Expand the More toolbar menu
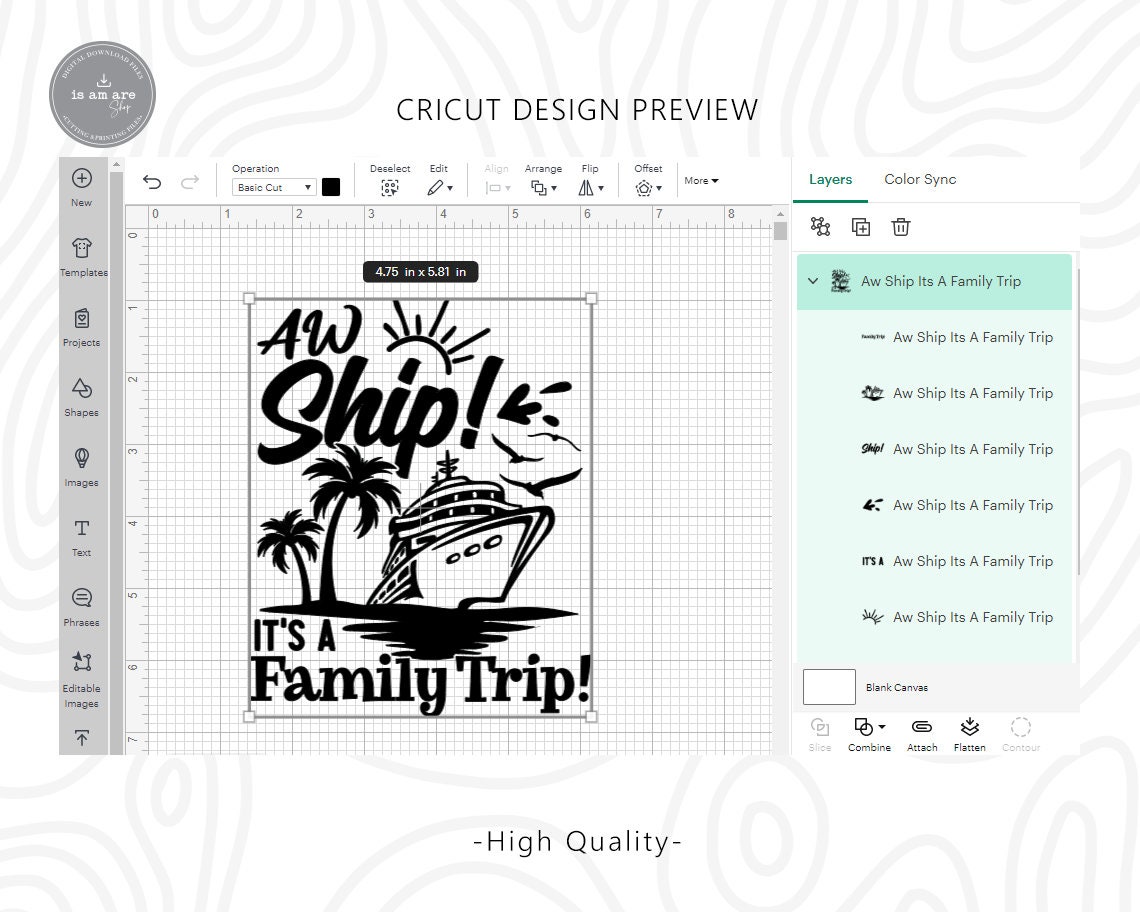The width and height of the screenshot is (1140, 912). click(x=701, y=180)
